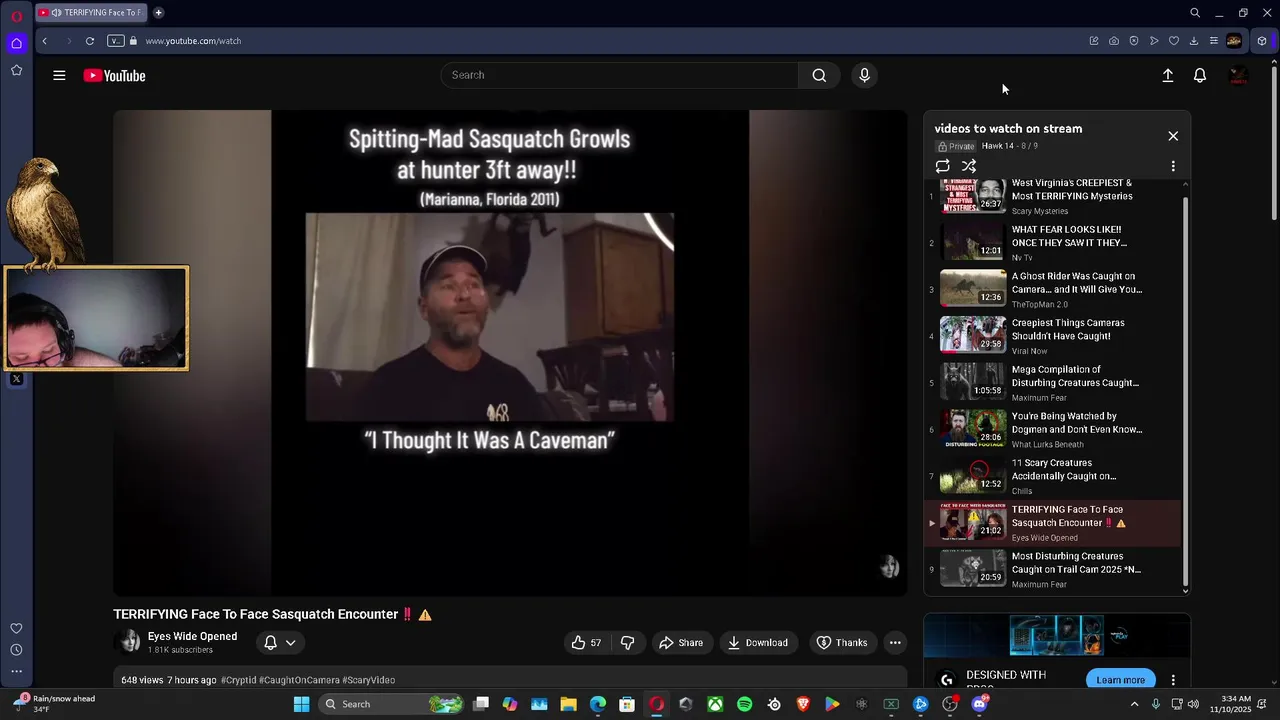The width and height of the screenshot is (1280, 720).
Task: Open the YouTube guide hamburger menu
Action: (x=59, y=75)
